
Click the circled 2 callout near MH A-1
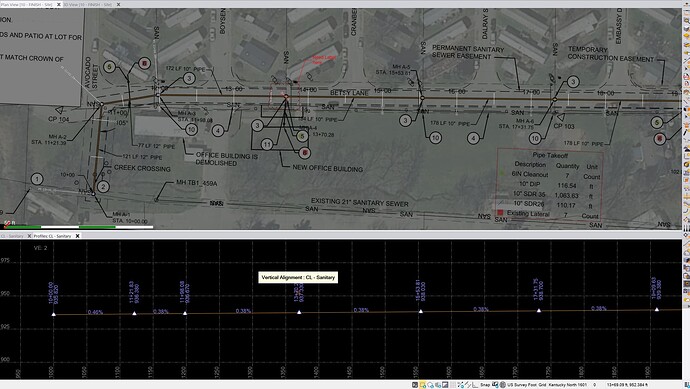click(103, 187)
